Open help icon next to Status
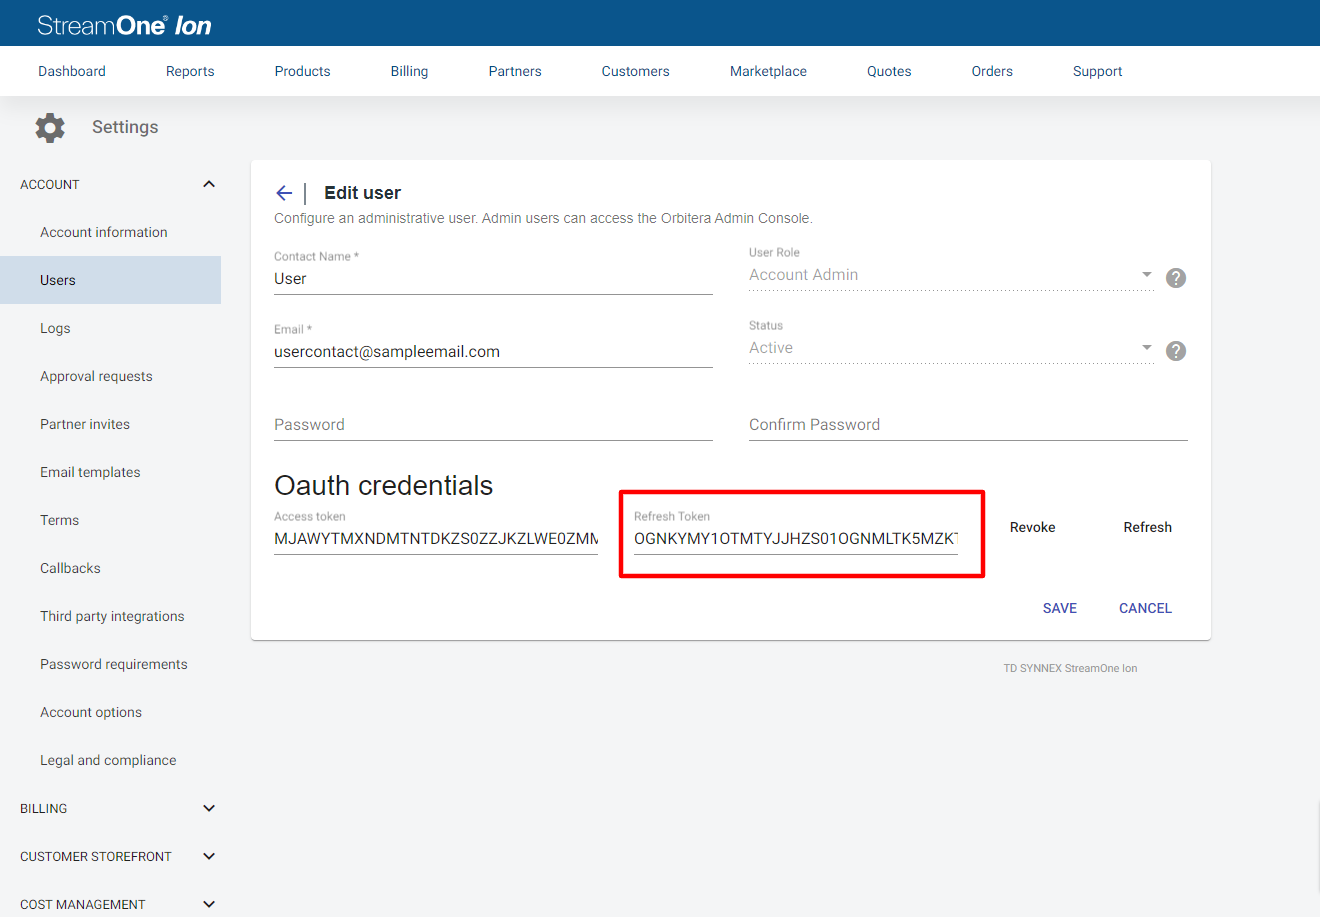Viewport: 1320px width, 917px height. coord(1176,351)
